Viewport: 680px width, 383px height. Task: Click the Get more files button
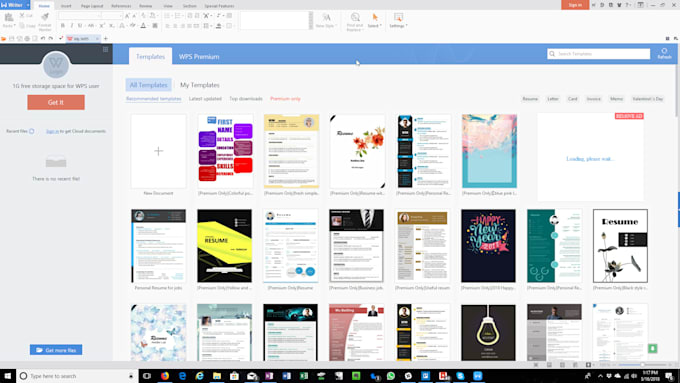[x=56, y=350]
